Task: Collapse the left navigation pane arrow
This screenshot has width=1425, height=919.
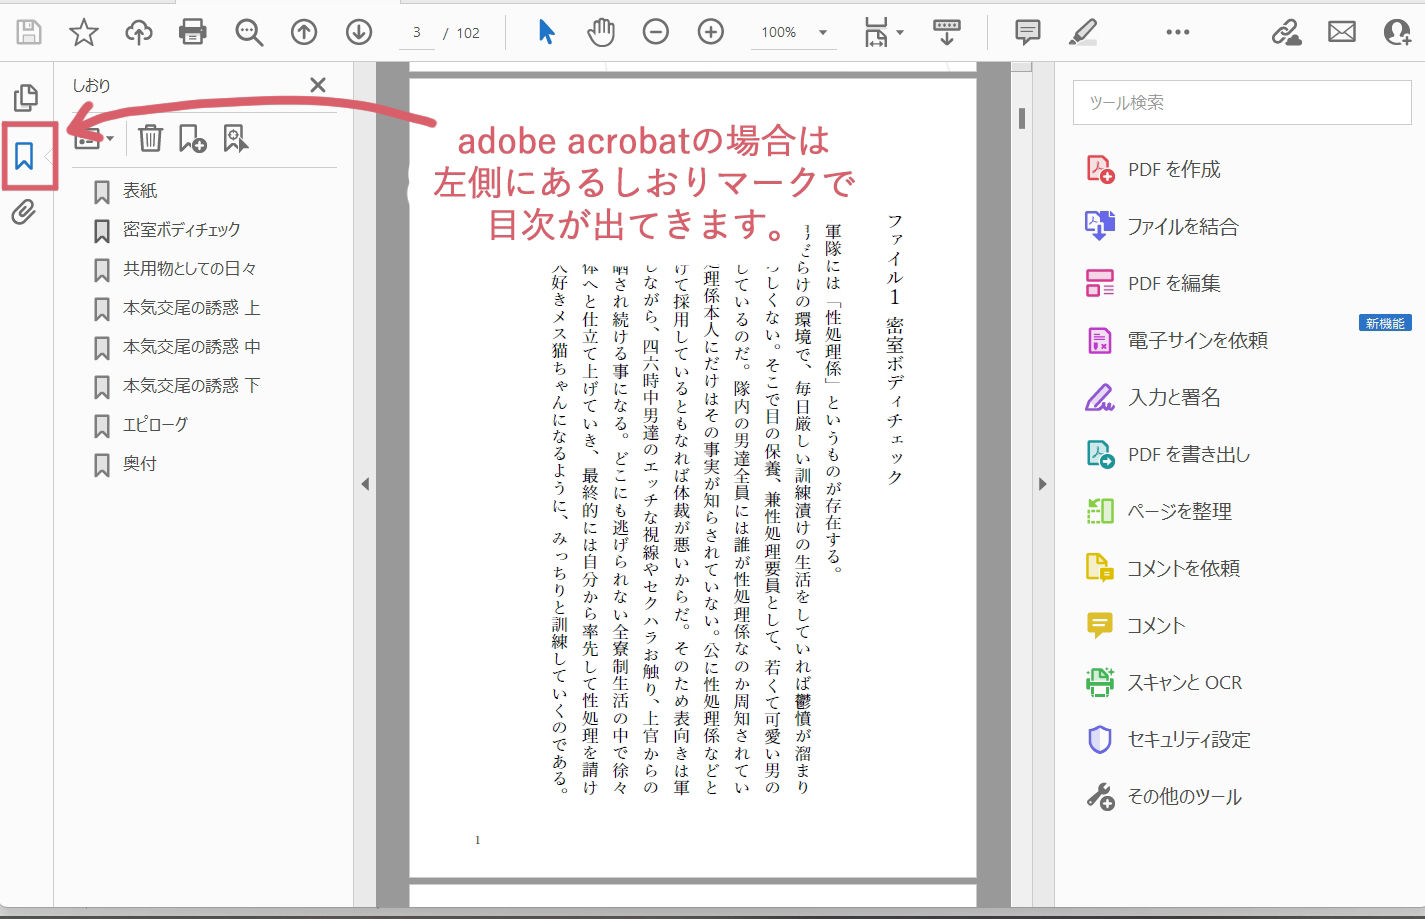Action: pos(365,484)
